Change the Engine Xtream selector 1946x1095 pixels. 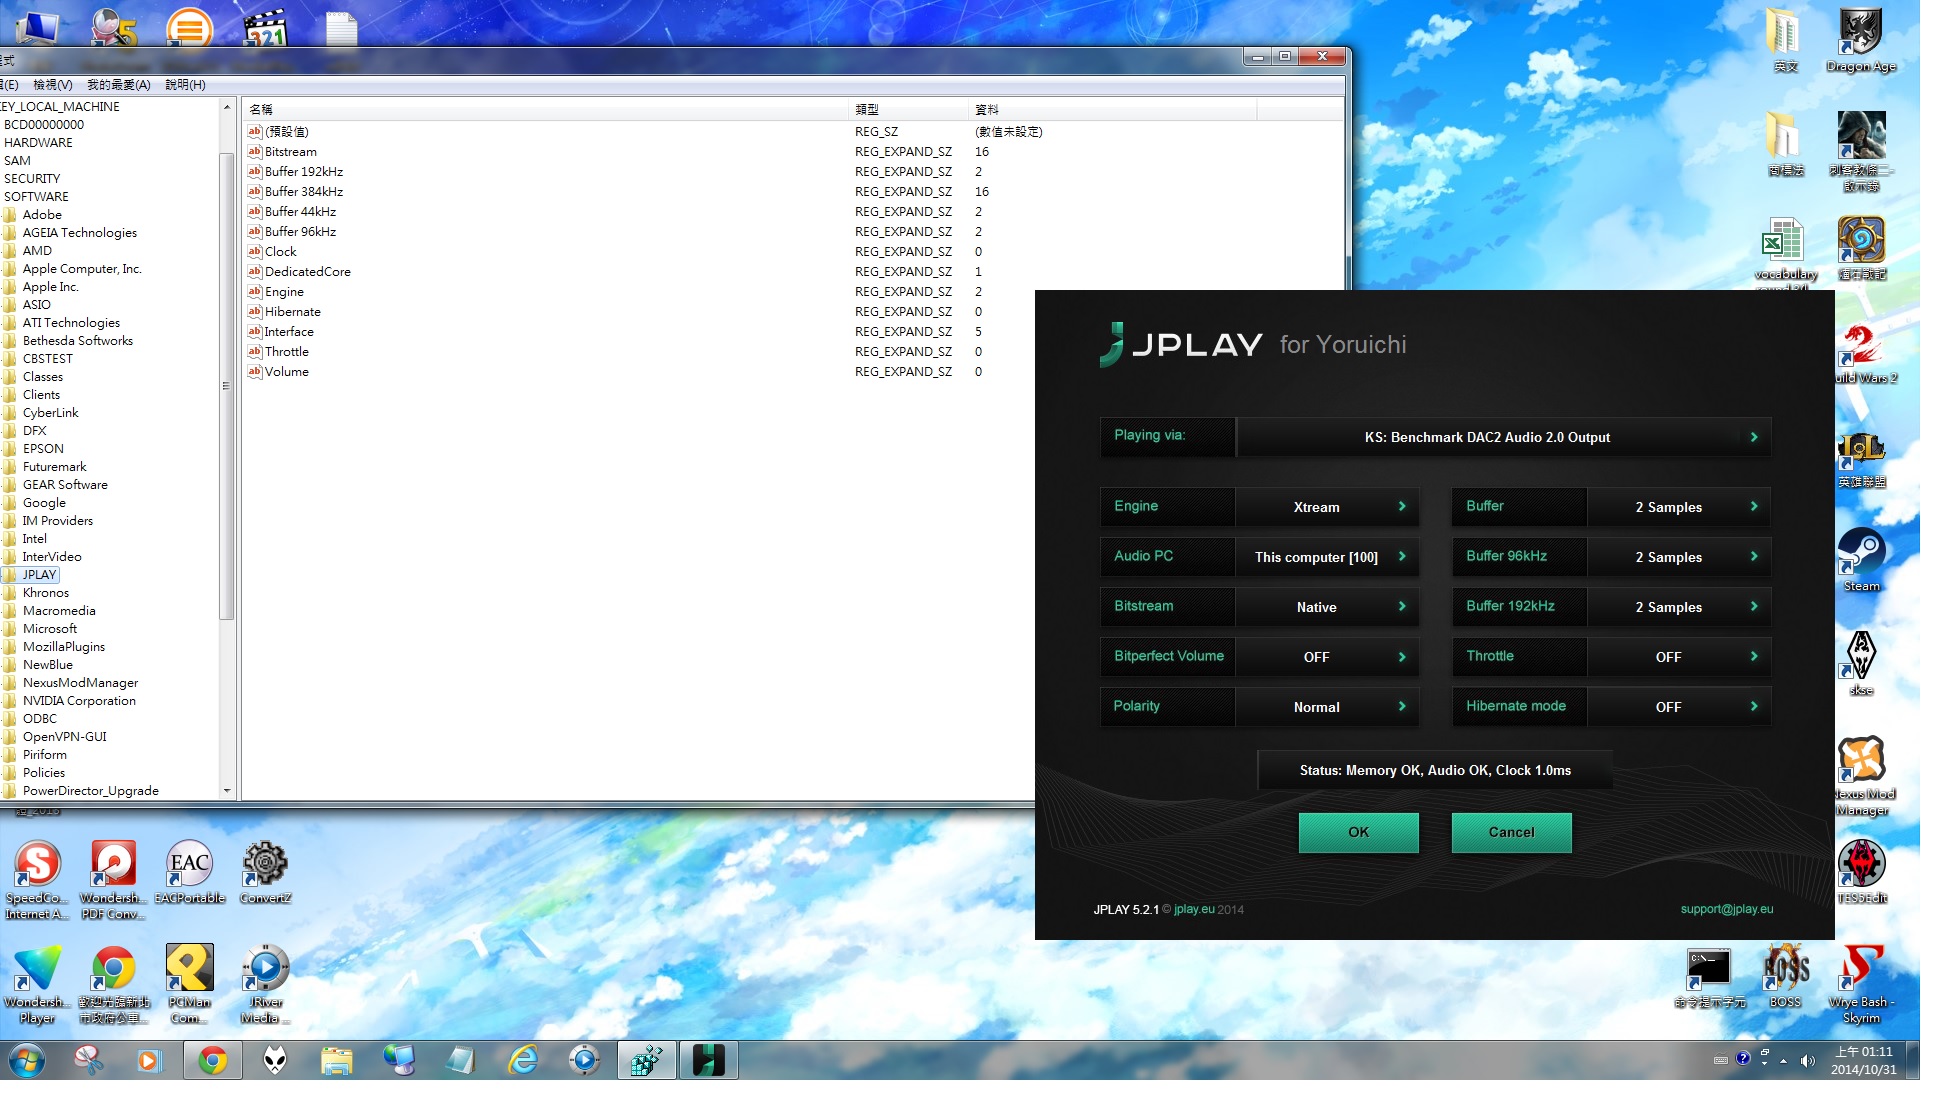click(1327, 507)
